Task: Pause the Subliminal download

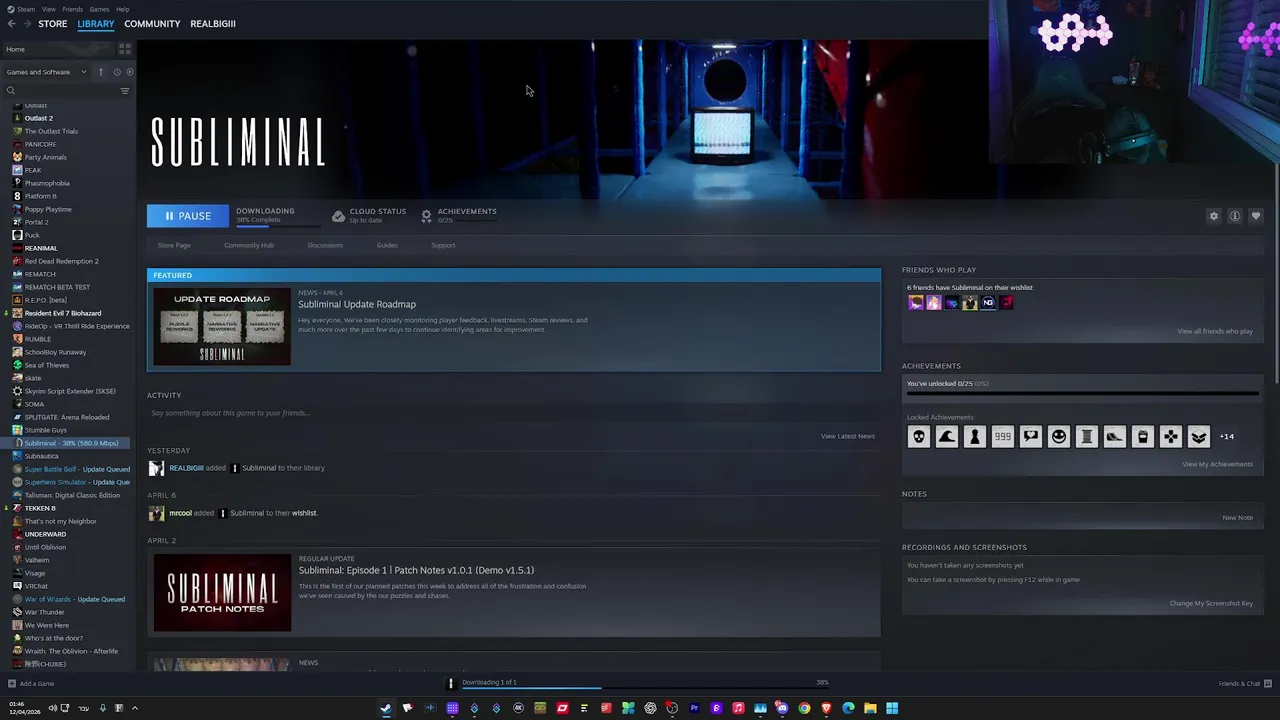Action: pyautogui.click(x=188, y=216)
